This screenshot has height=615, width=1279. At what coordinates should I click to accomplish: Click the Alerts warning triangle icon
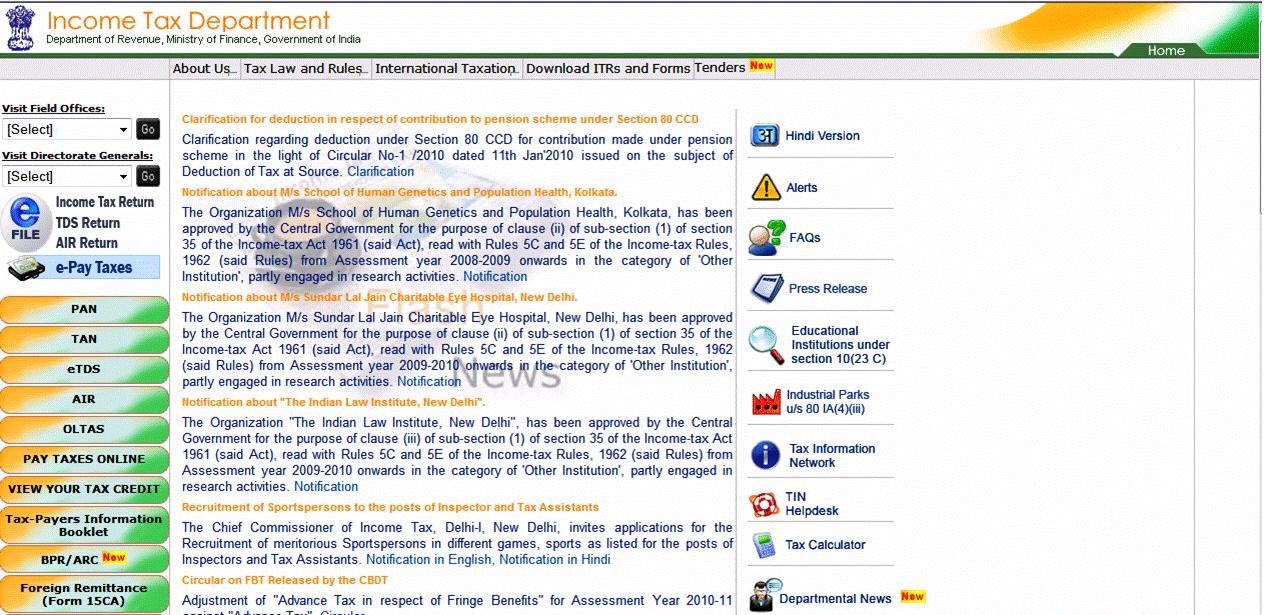[x=766, y=186]
